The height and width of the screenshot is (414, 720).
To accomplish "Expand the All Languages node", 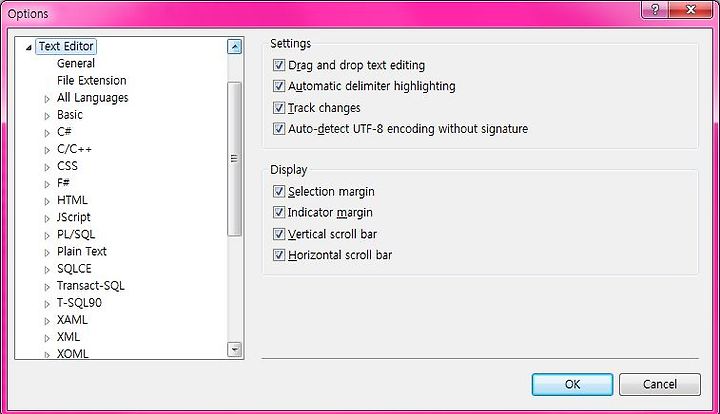I will (x=47, y=99).
